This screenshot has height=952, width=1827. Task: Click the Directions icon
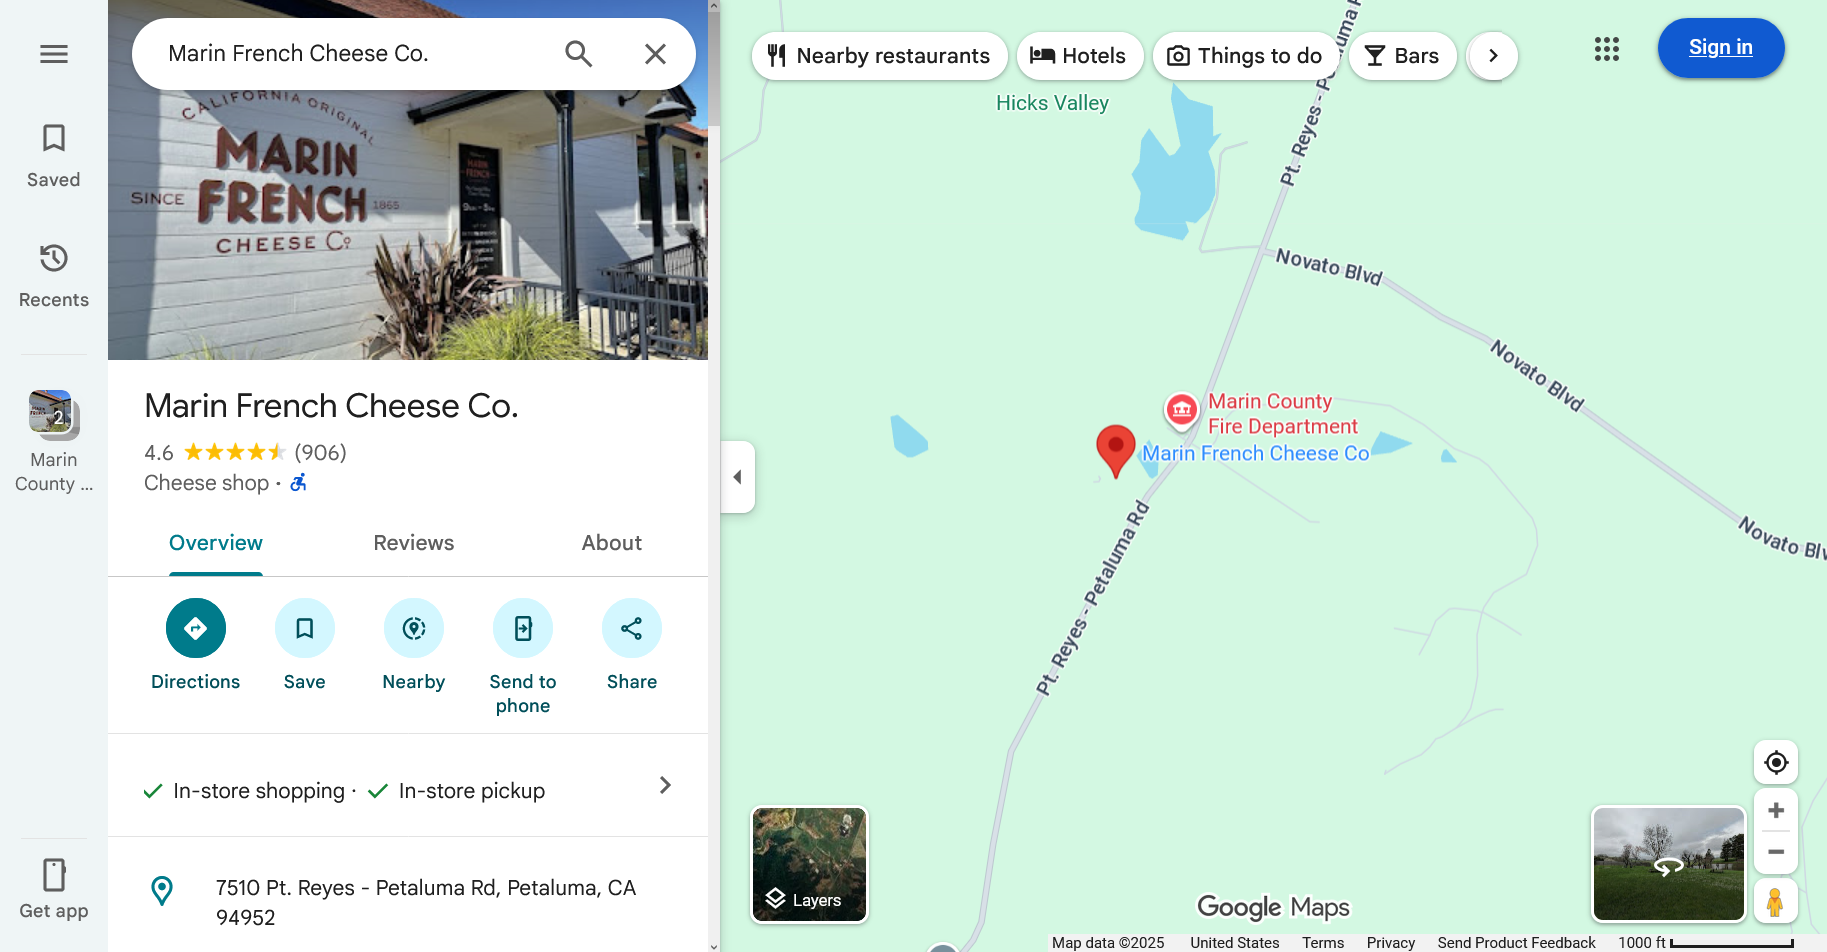[196, 628]
